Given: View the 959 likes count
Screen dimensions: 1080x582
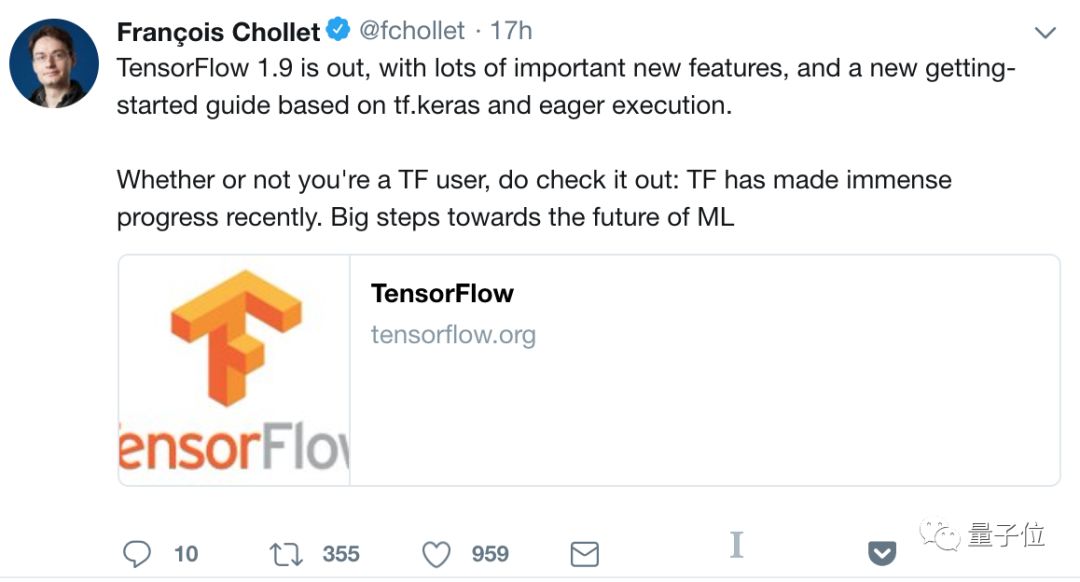Looking at the screenshot, I should click(x=490, y=553).
